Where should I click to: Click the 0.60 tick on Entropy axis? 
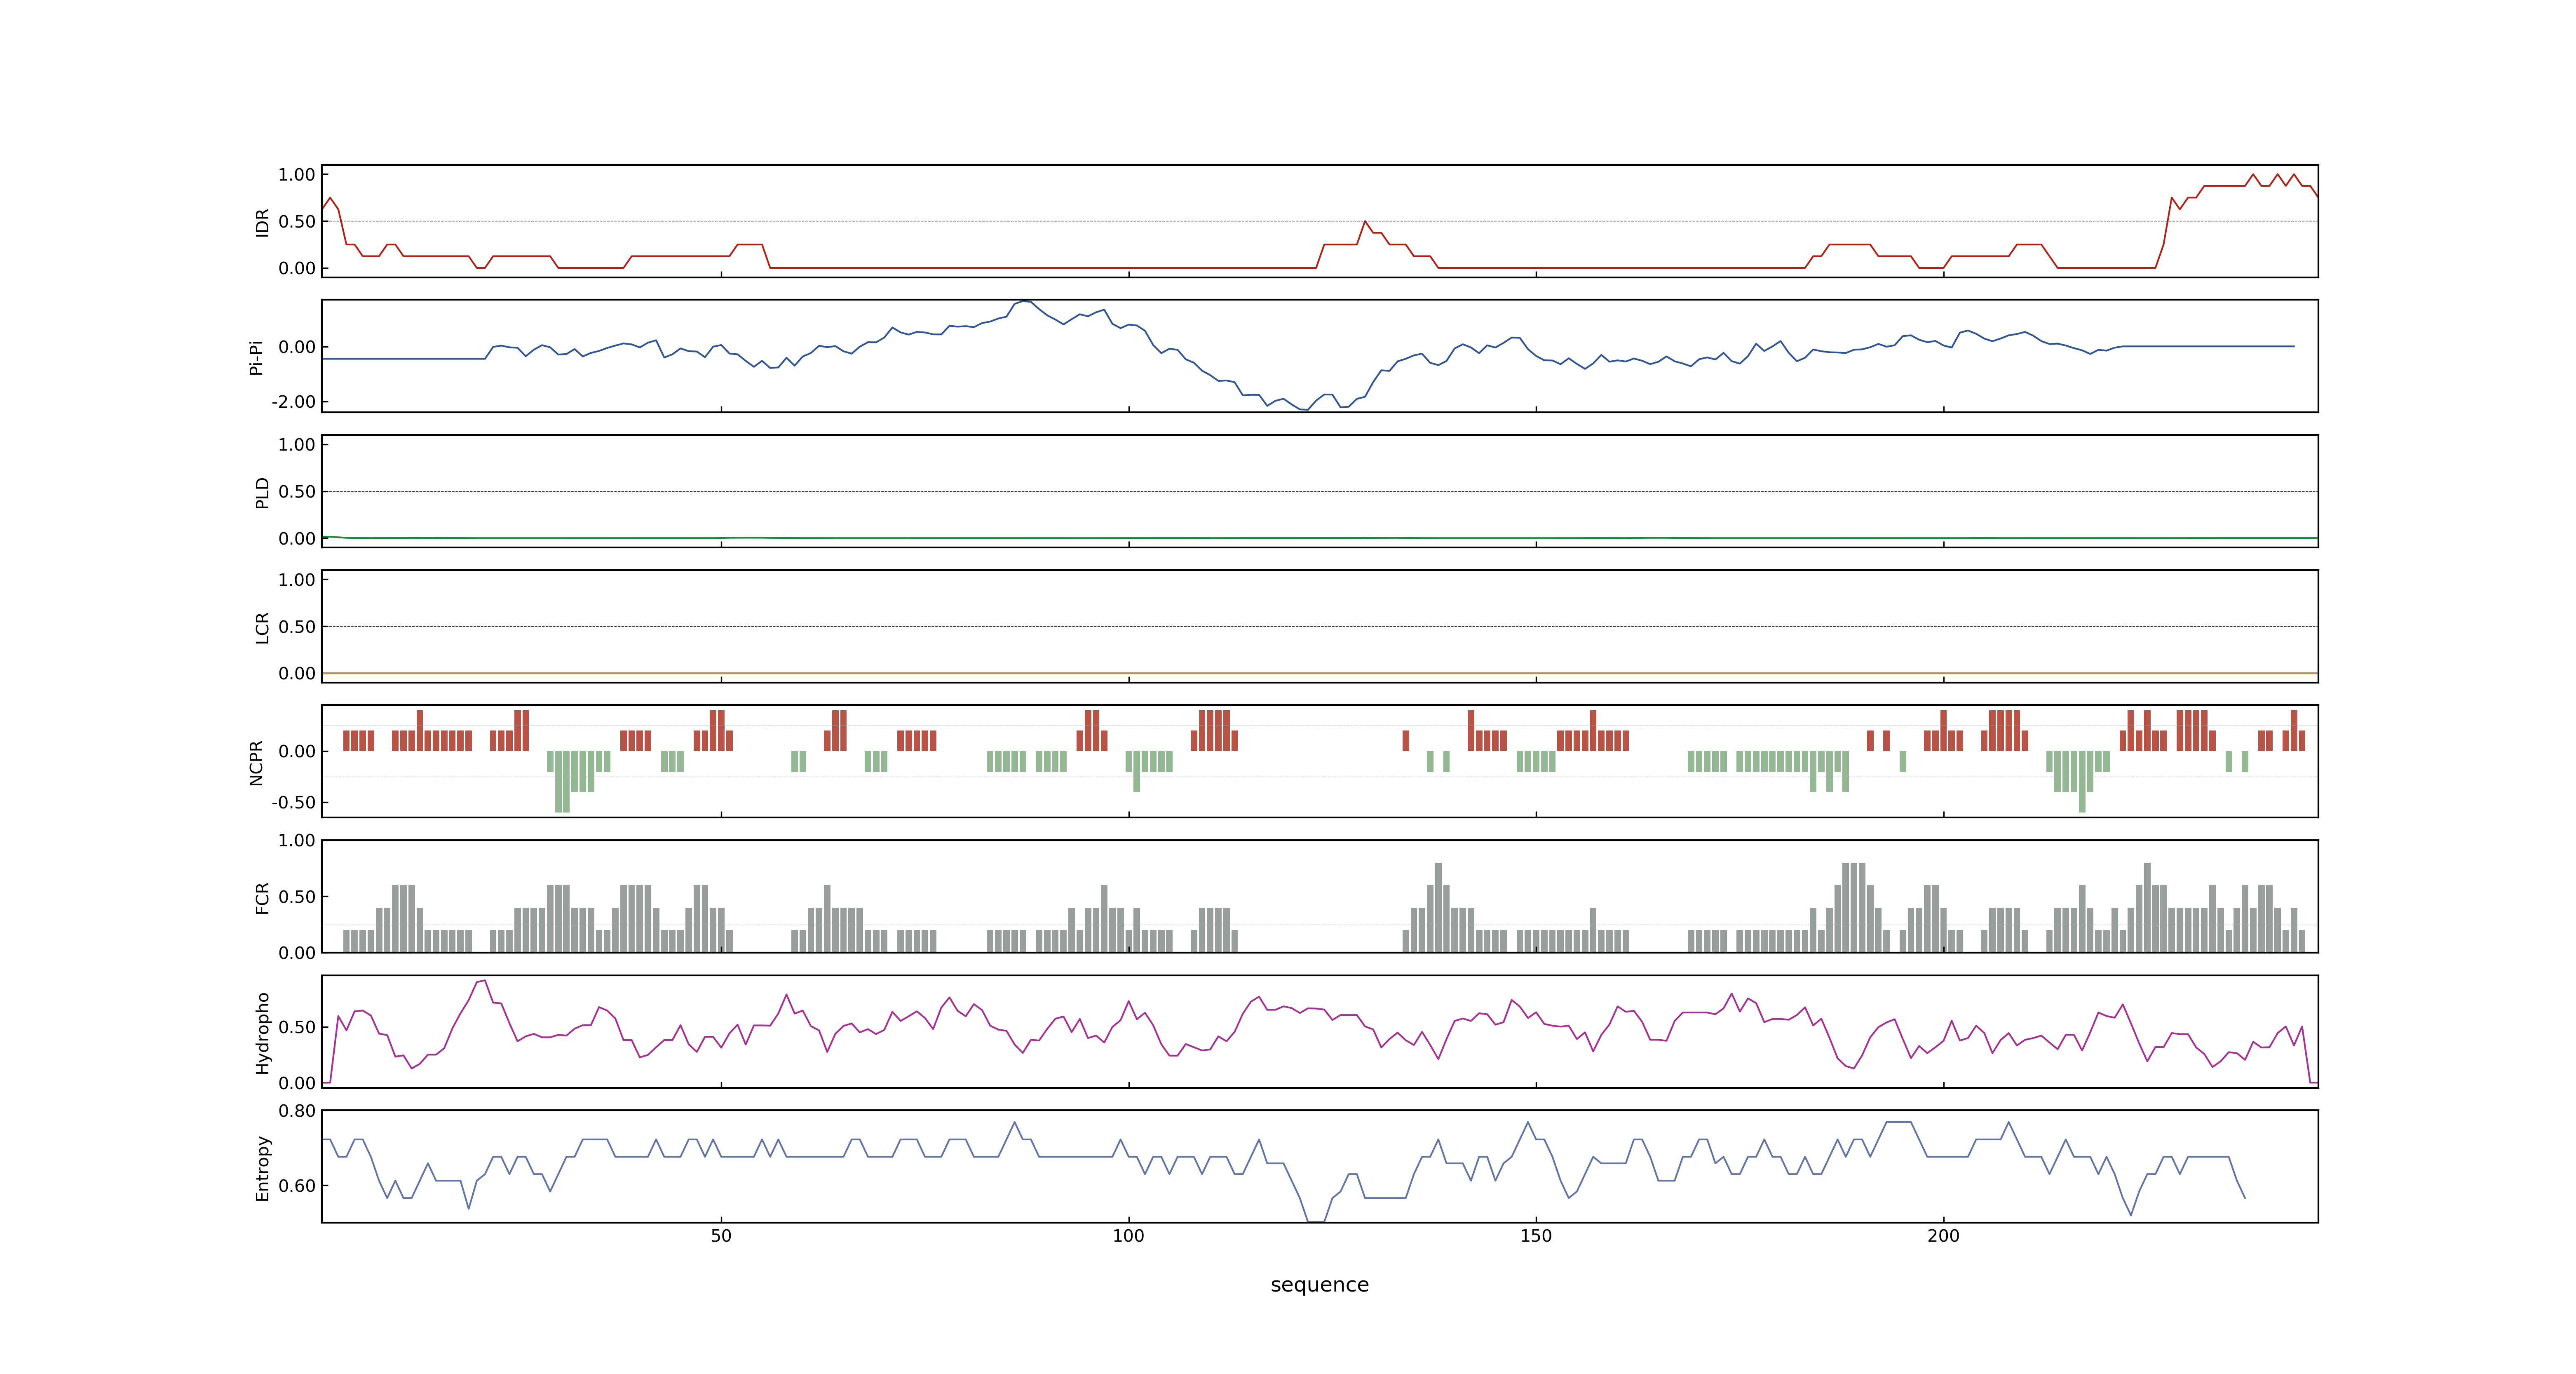297,1186
